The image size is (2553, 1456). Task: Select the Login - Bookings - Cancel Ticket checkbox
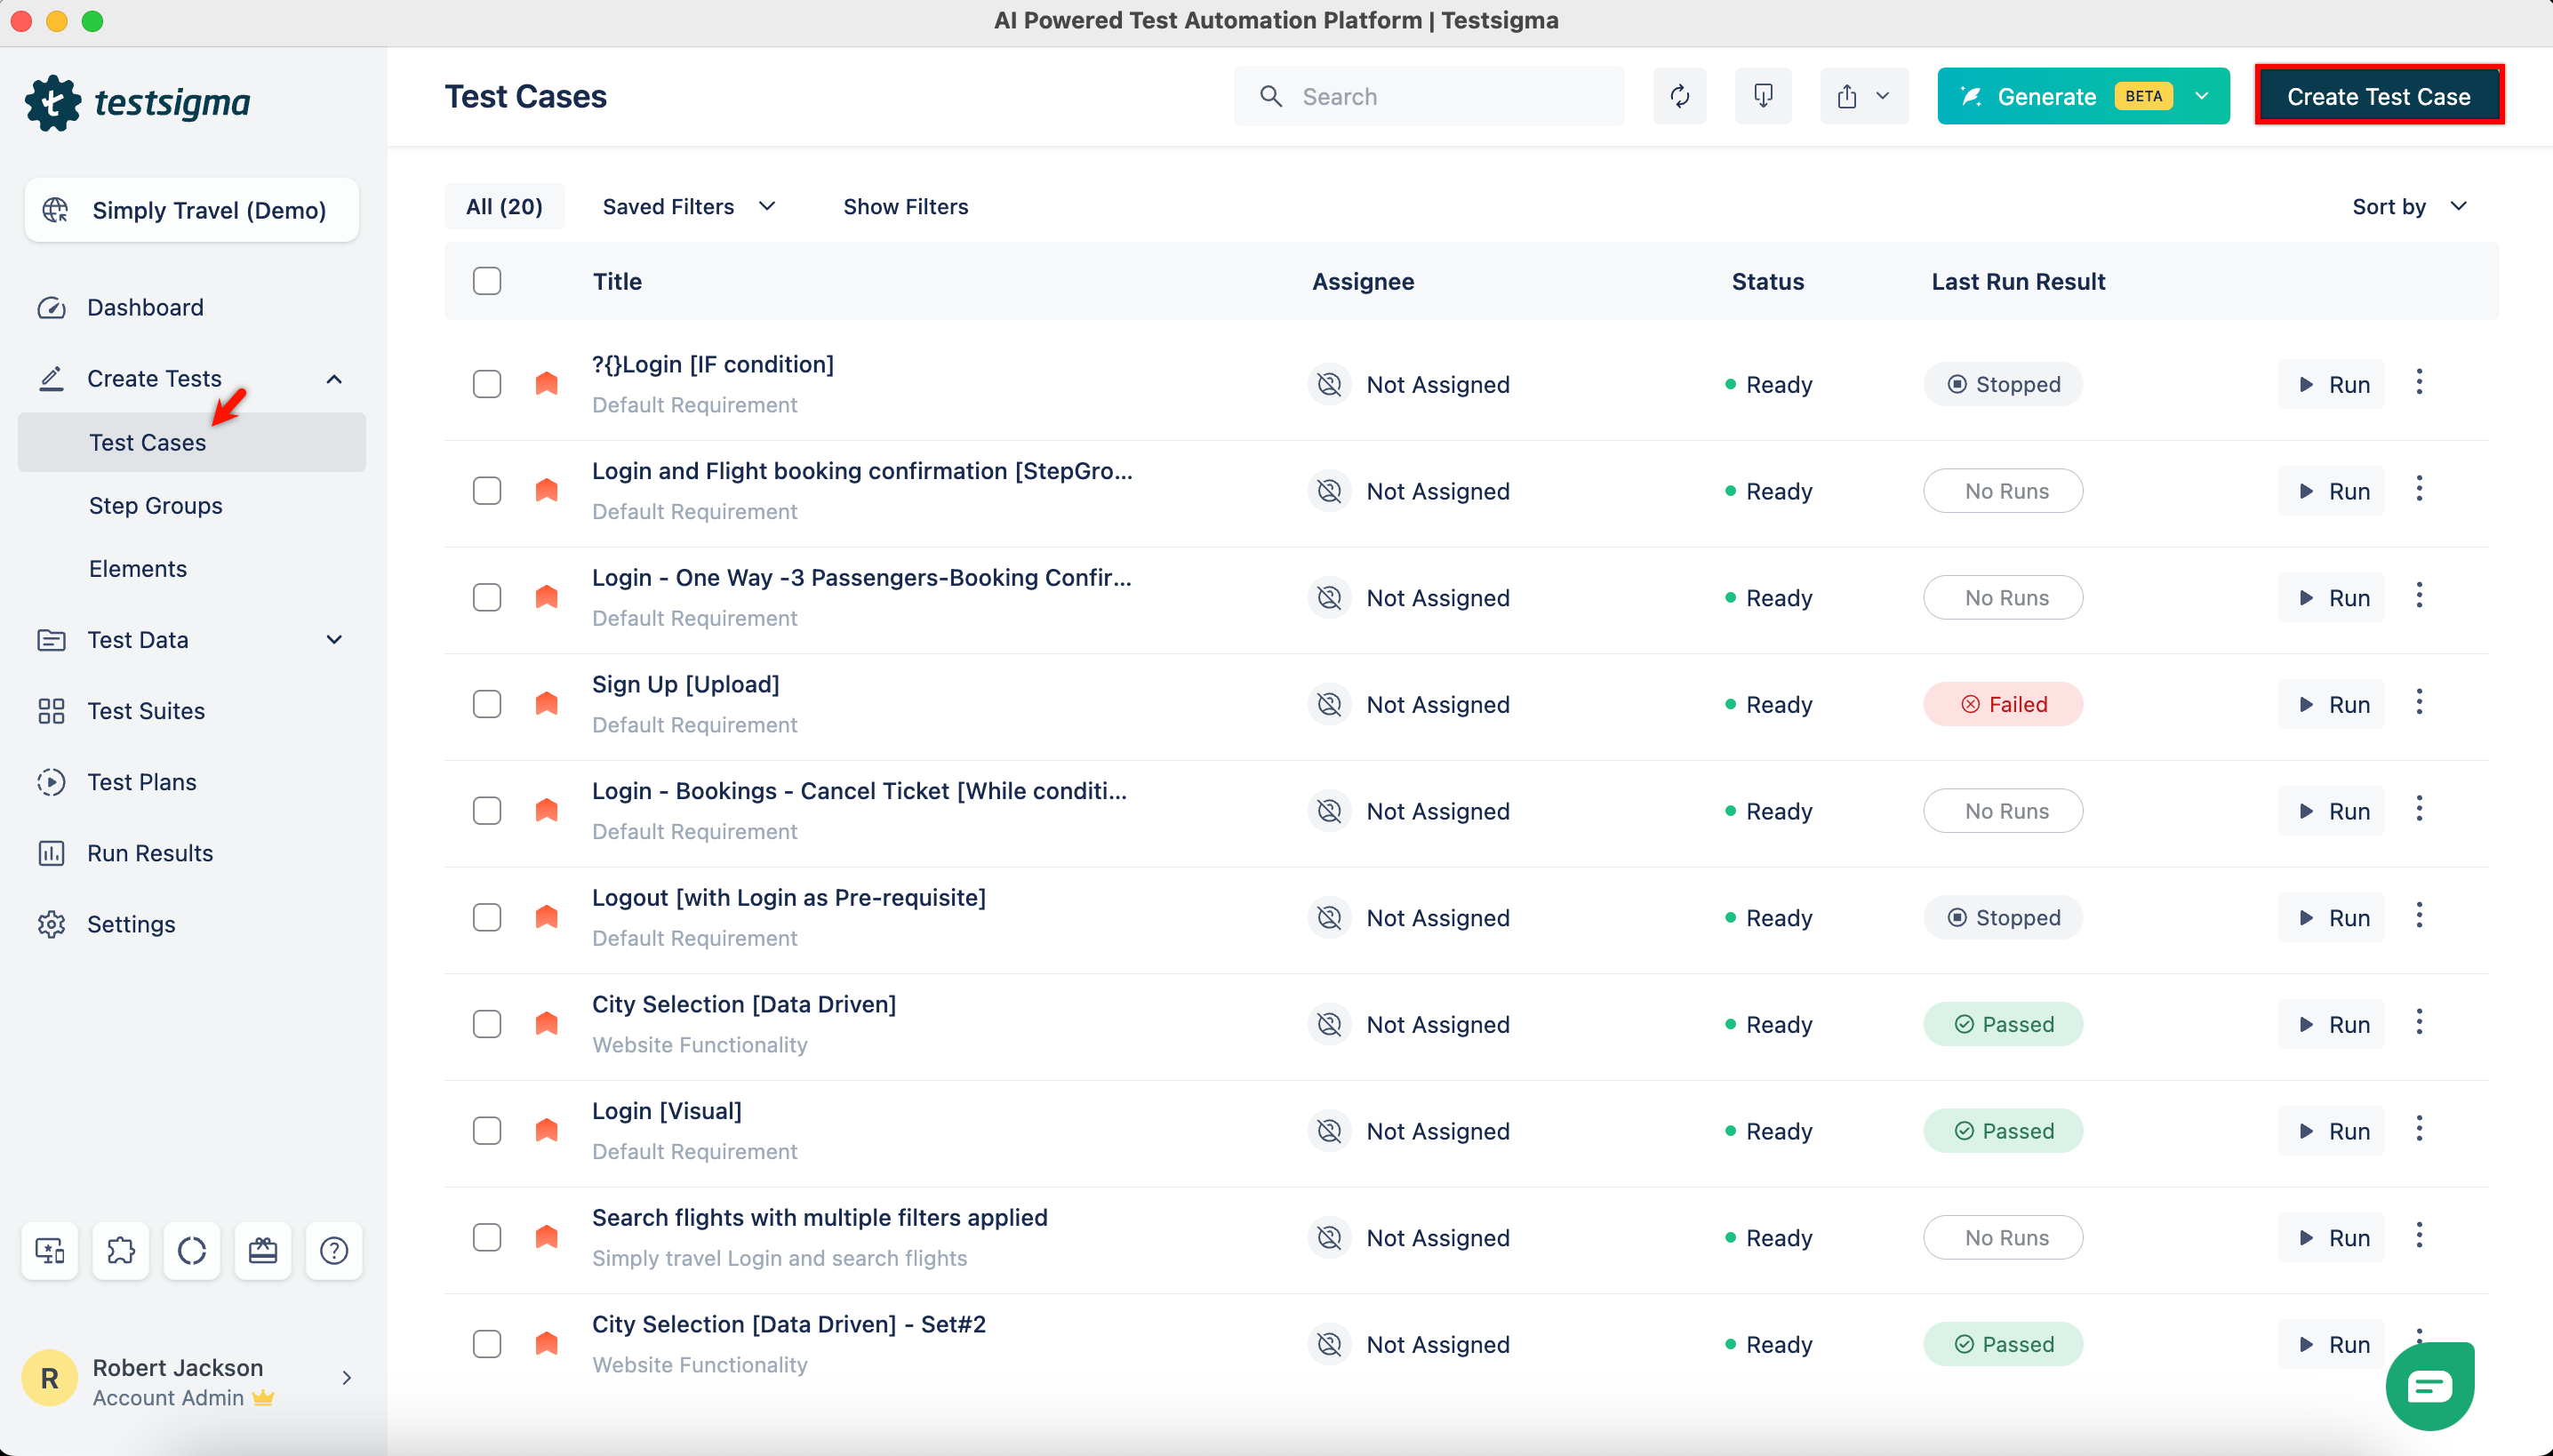pos(487,810)
